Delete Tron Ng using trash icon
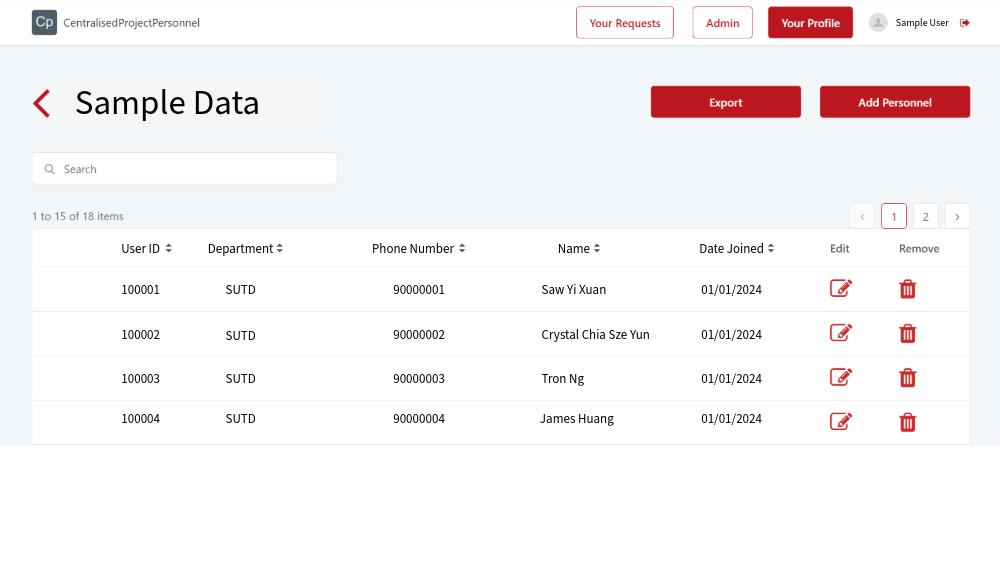The image size is (1000, 567). tap(907, 377)
